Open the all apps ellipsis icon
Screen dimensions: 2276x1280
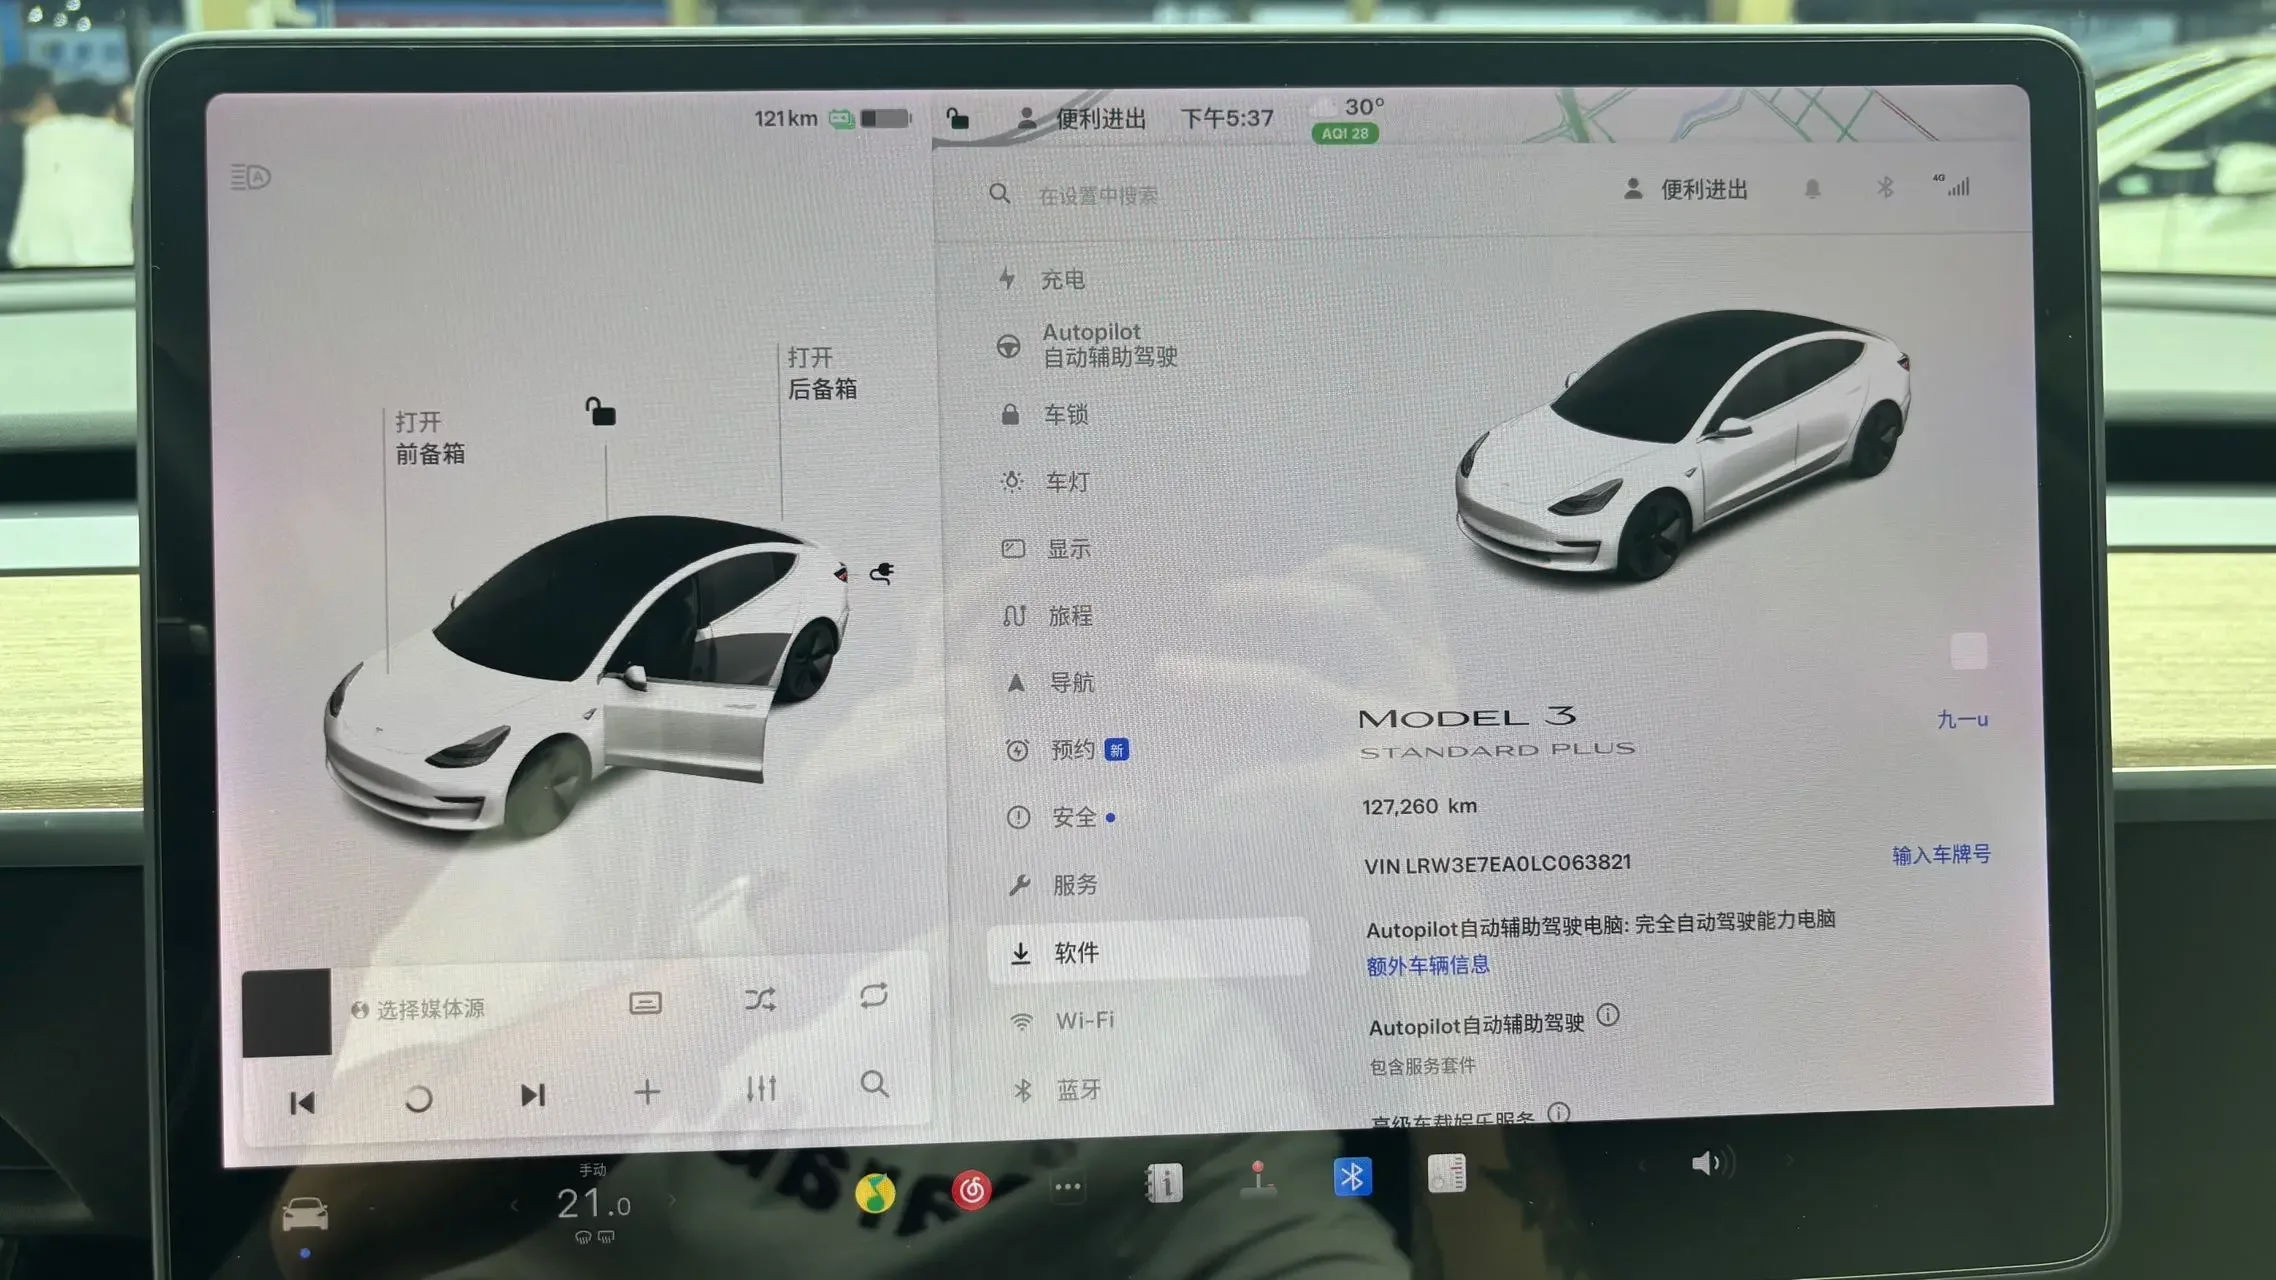point(1067,1187)
